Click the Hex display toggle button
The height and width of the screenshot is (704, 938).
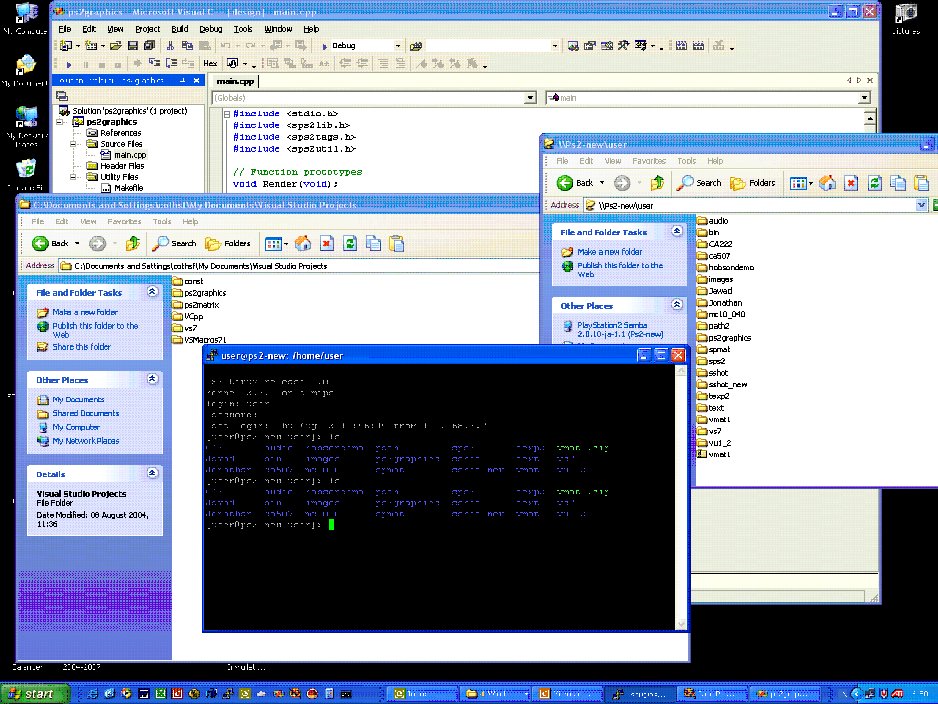[x=210, y=63]
